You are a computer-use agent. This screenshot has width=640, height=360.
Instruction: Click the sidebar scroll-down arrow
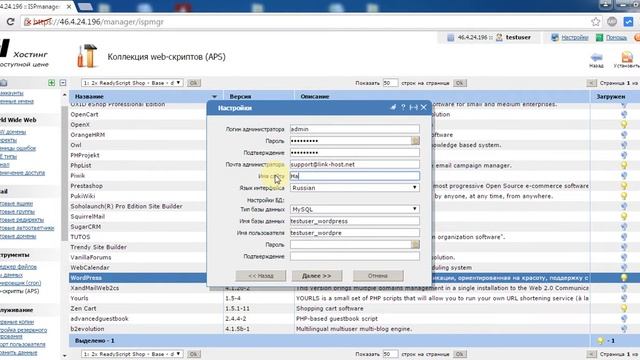click(64, 356)
